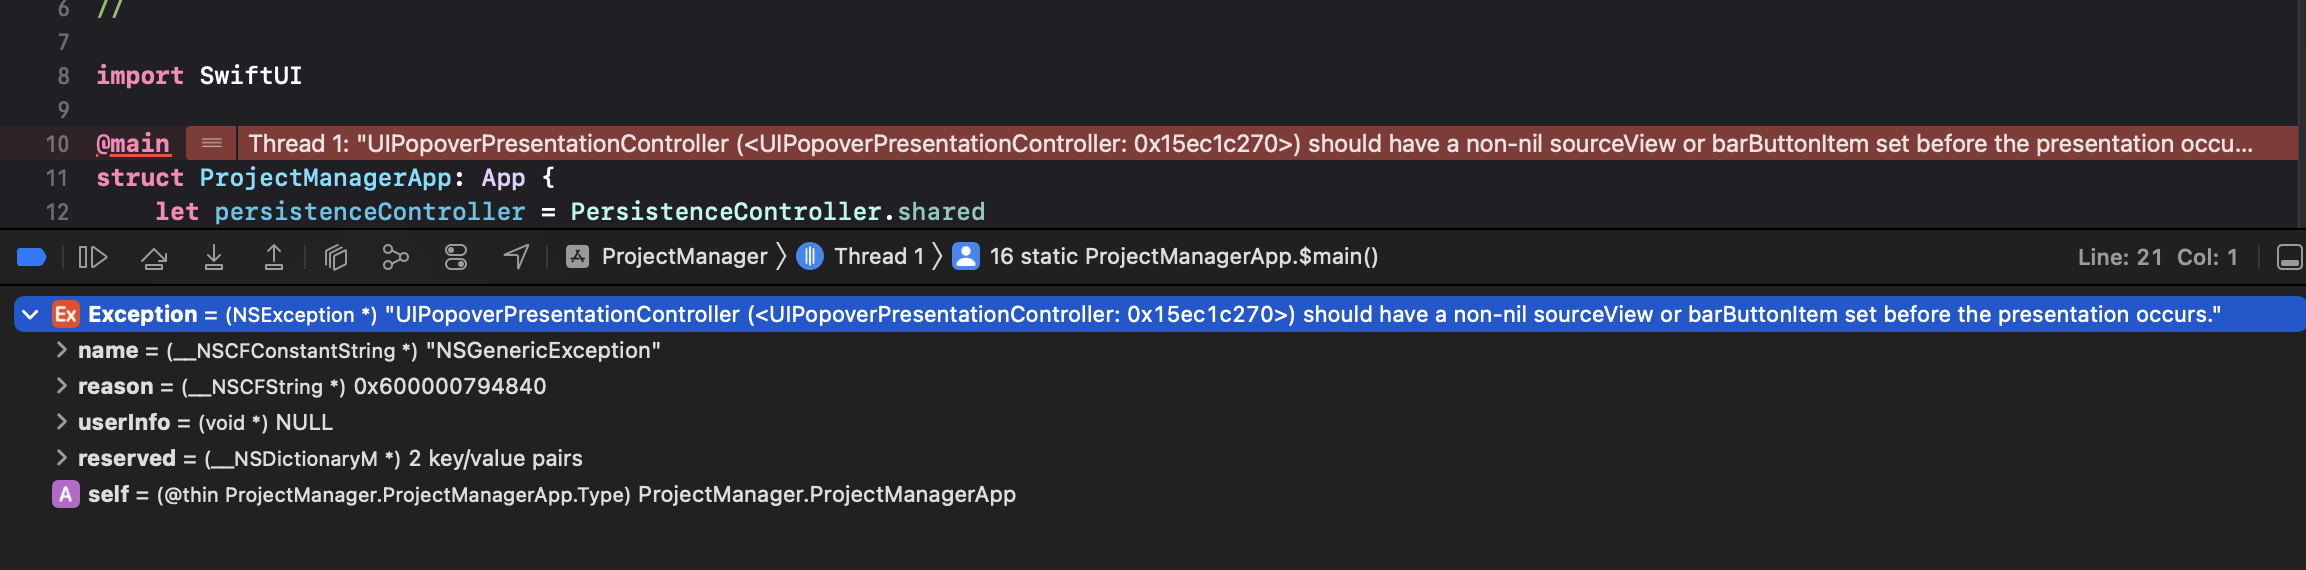Click the Simulate Location arrow icon
Image resolution: width=2306 pixels, height=570 pixels.
coord(516,257)
